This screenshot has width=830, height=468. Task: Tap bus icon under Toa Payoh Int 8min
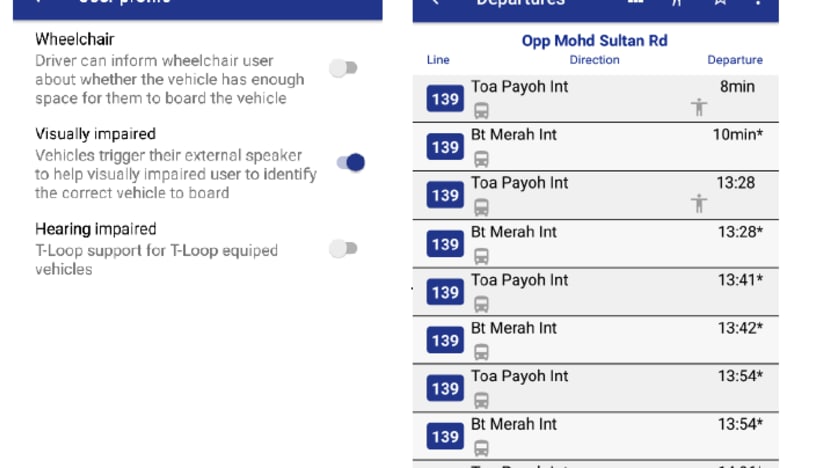point(481,111)
